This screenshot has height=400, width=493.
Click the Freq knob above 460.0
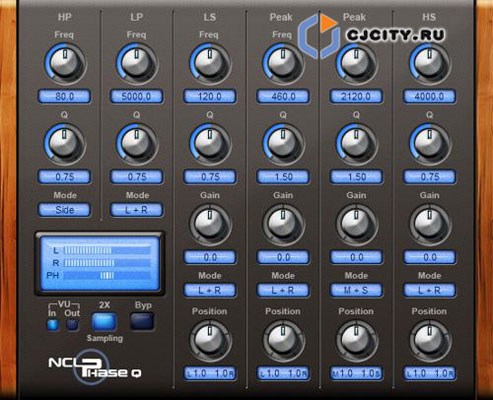click(283, 63)
